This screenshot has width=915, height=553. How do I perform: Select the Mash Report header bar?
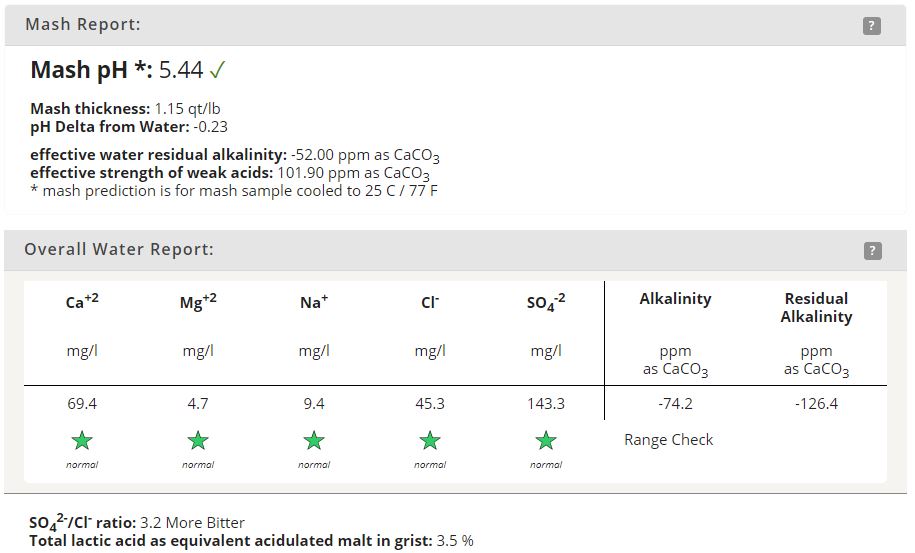pos(455,25)
